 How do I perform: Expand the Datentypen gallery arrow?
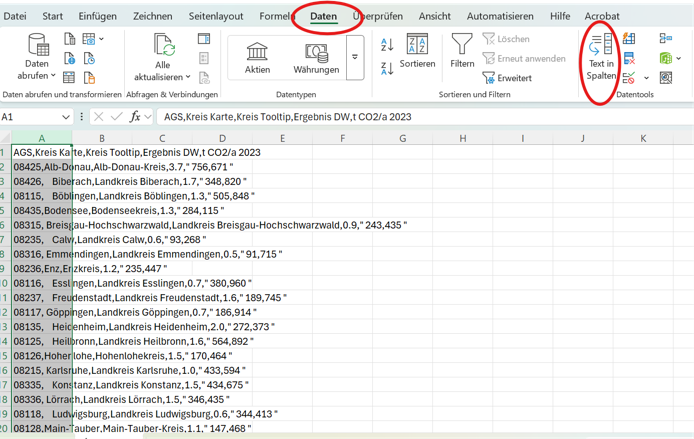(355, 58)
